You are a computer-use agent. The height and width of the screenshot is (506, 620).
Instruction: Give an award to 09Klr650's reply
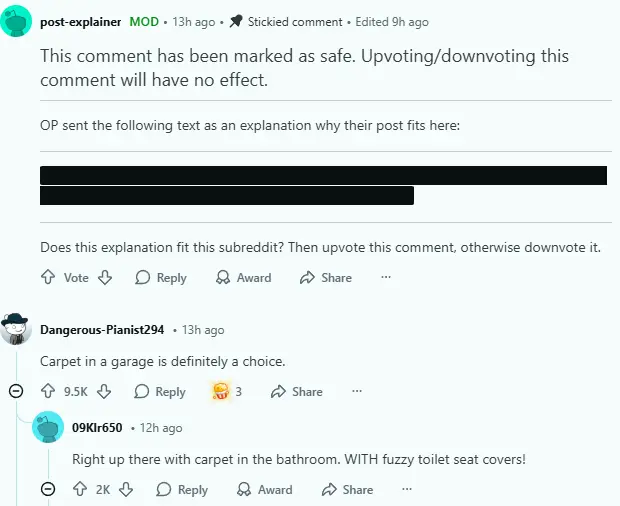[x=265, y=490]
